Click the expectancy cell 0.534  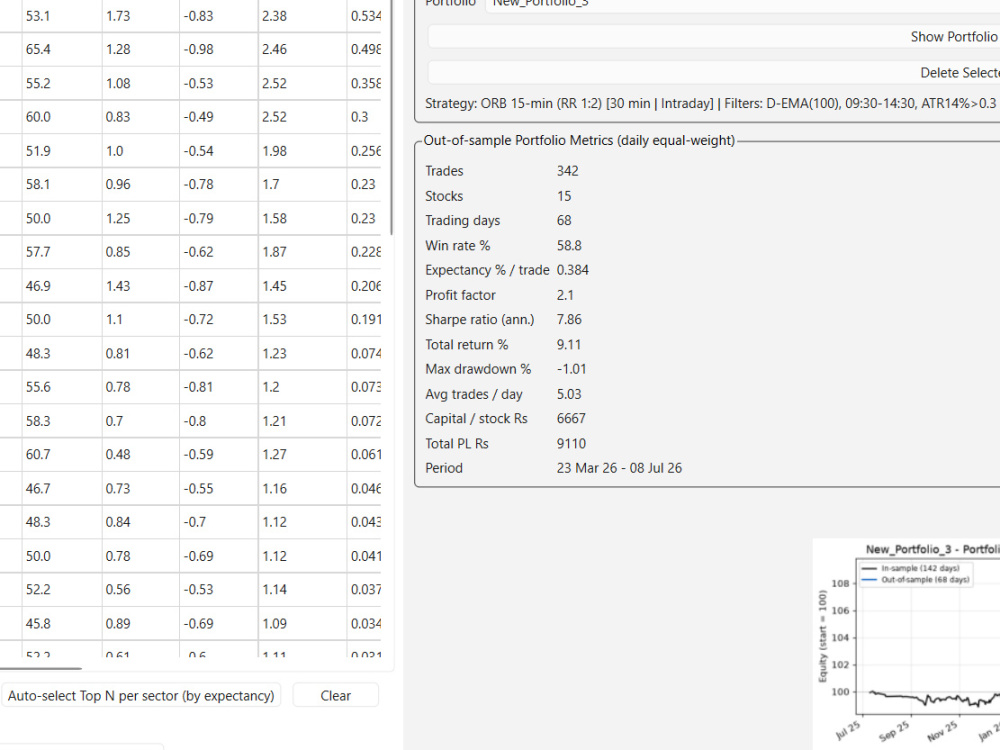pyautogui.click(x=365, y=16)
